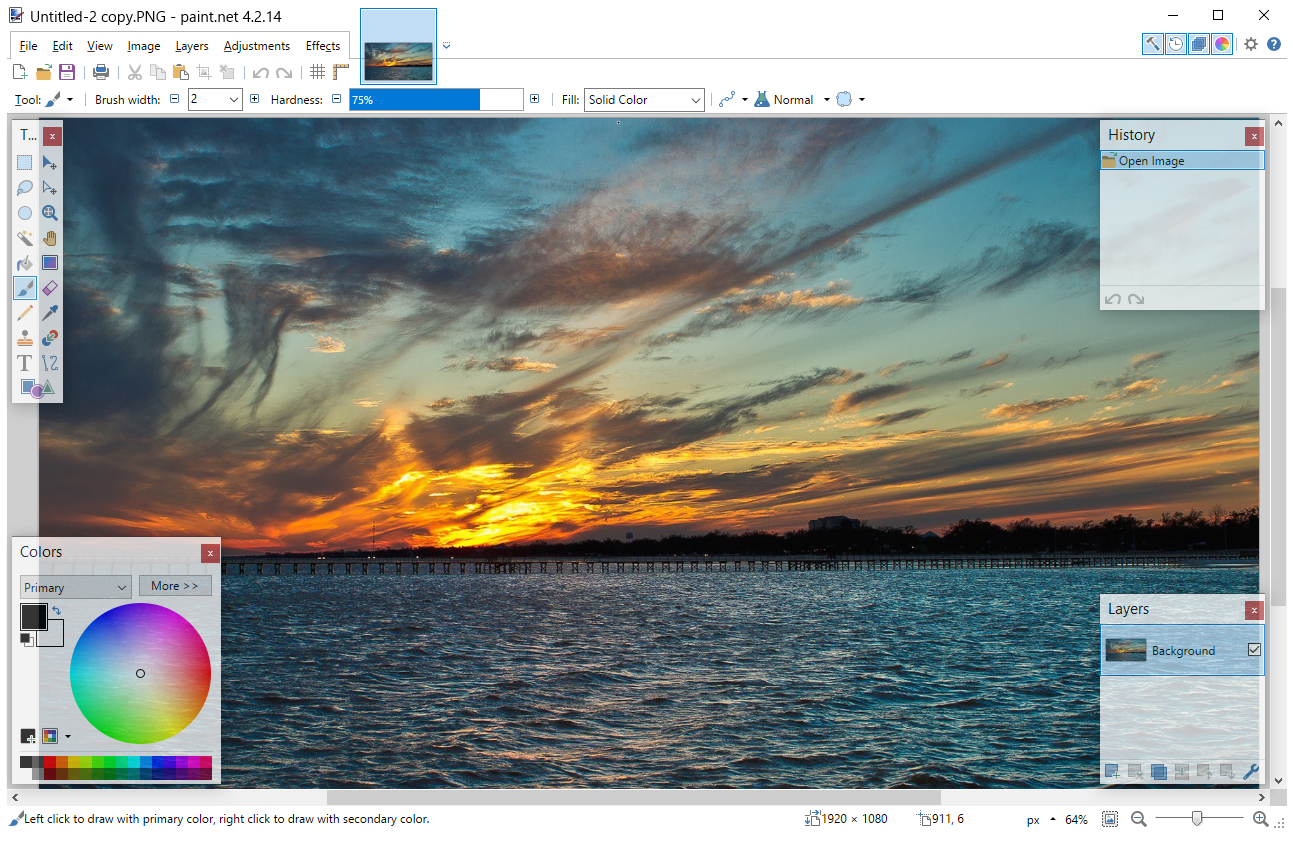This screenshot has height=862, width=1293.
Task: Expand the image list arrow beside thumbnail
Action: pyautogui.click(x=446, y=45)
